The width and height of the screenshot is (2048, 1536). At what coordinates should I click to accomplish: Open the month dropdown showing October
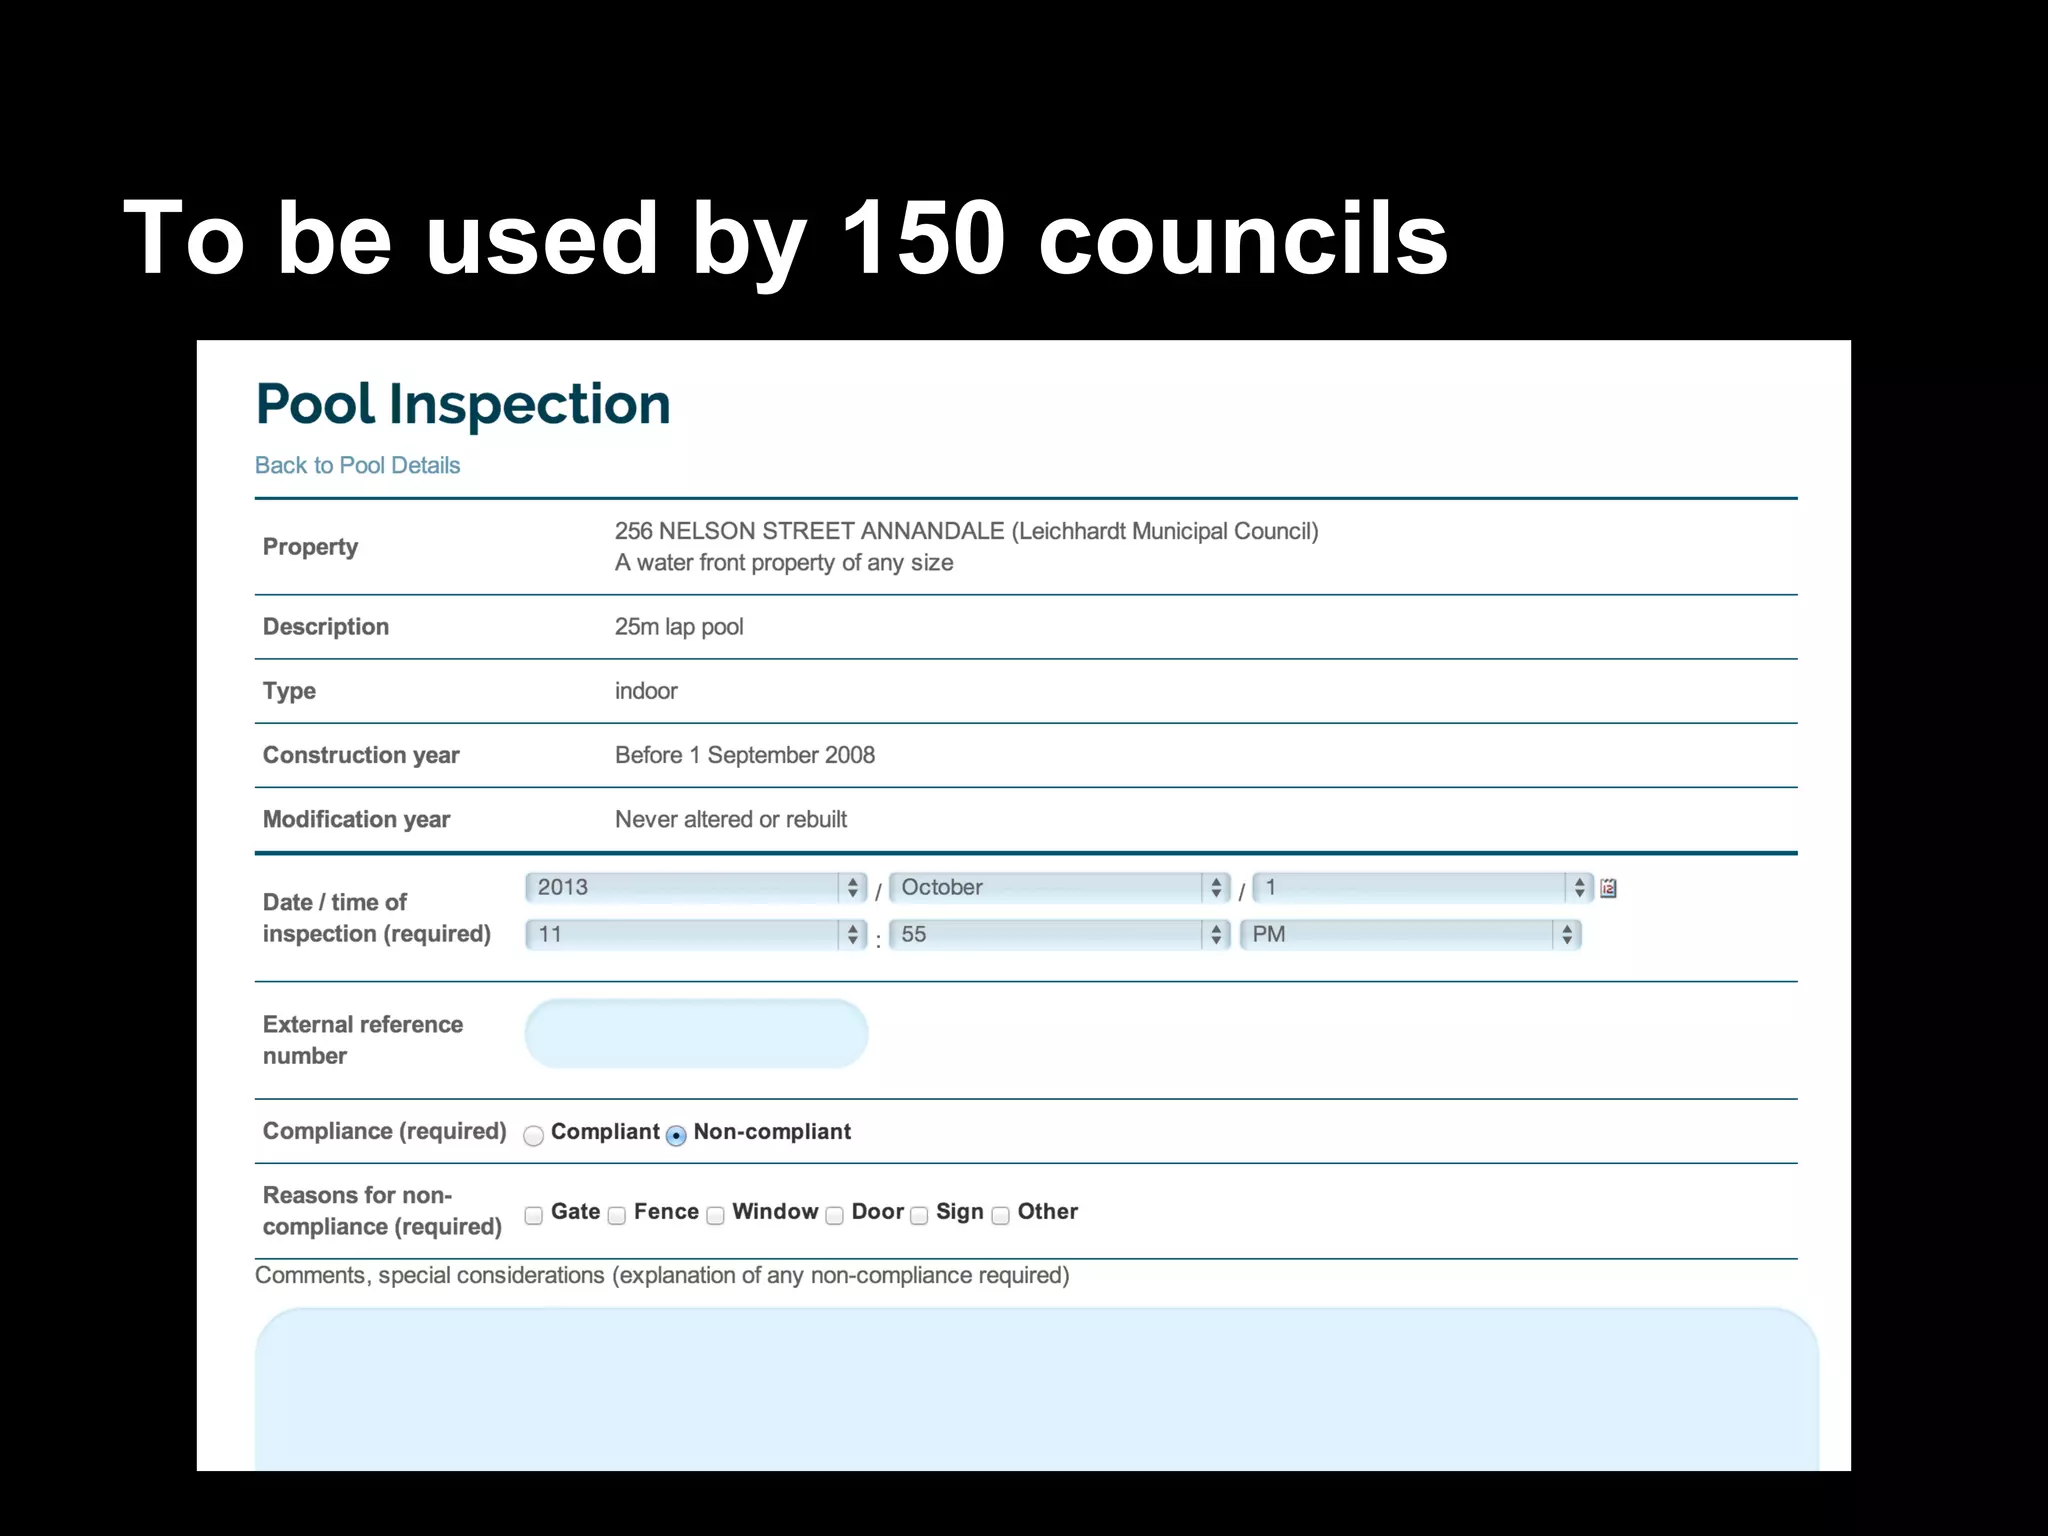[x=1059, y=887]
